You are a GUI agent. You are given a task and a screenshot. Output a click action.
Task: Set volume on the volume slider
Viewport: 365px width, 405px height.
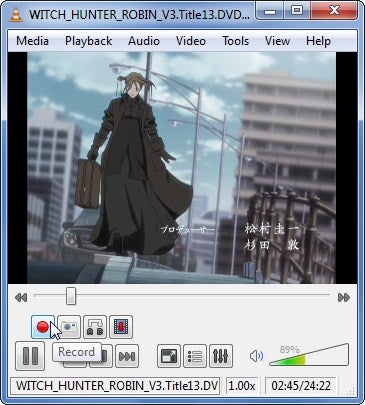(309, 355)
